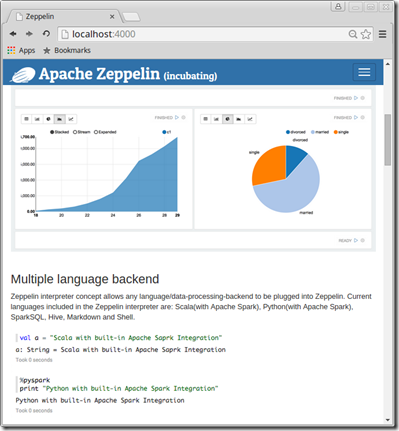Open settings gear of pie chart paragraph
399x431 pixels.
pos(363,117)
